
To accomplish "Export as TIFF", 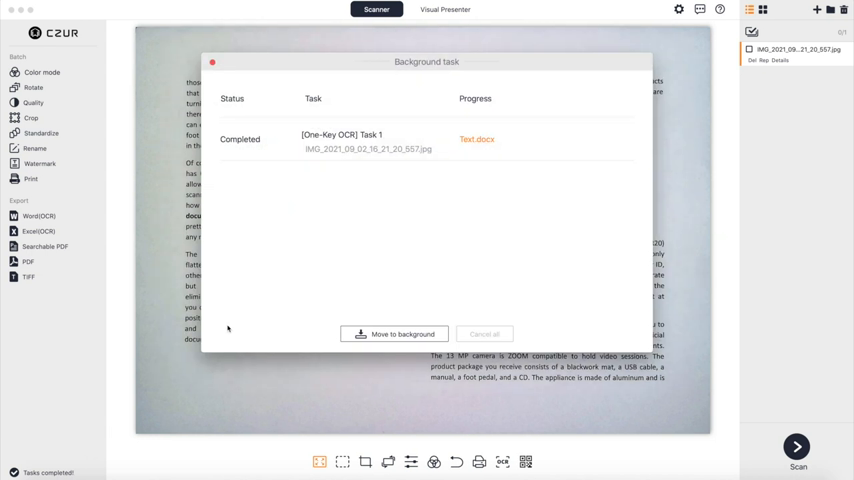I will pos(22,277).
